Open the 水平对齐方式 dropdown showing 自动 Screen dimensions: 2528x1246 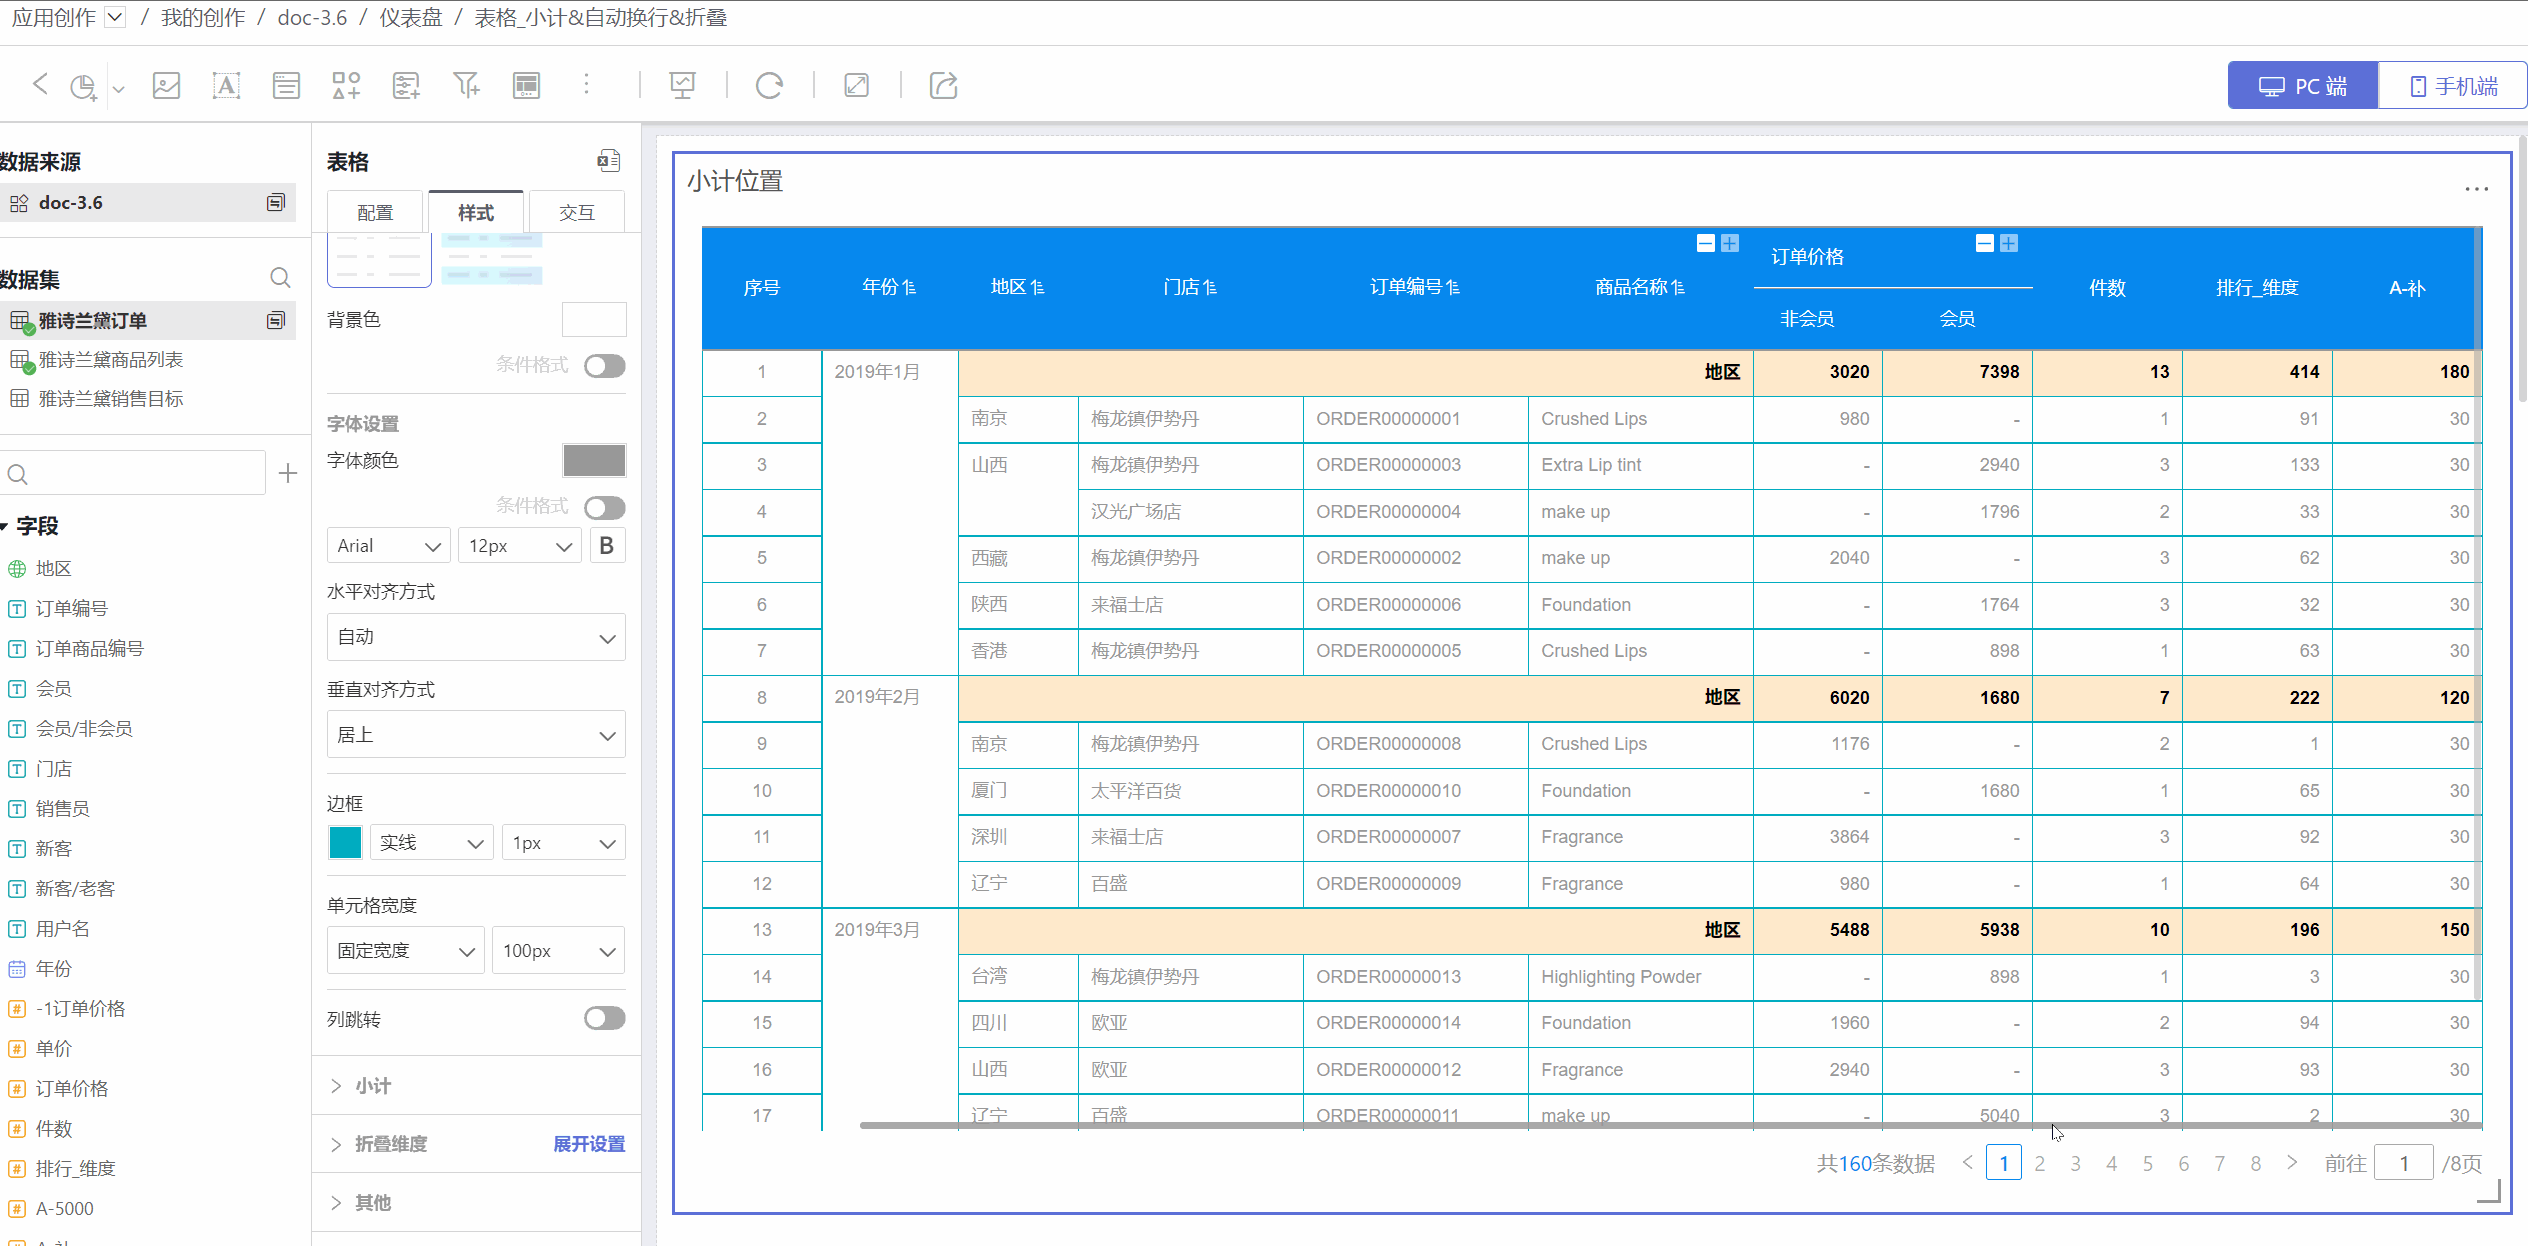point(476,638)
